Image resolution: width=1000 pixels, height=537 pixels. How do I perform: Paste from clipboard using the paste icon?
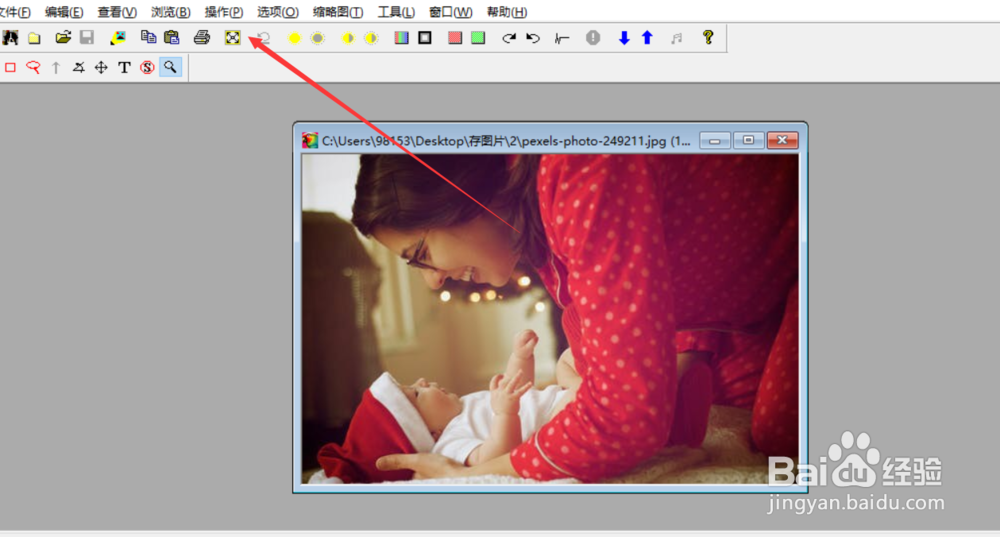172,38
